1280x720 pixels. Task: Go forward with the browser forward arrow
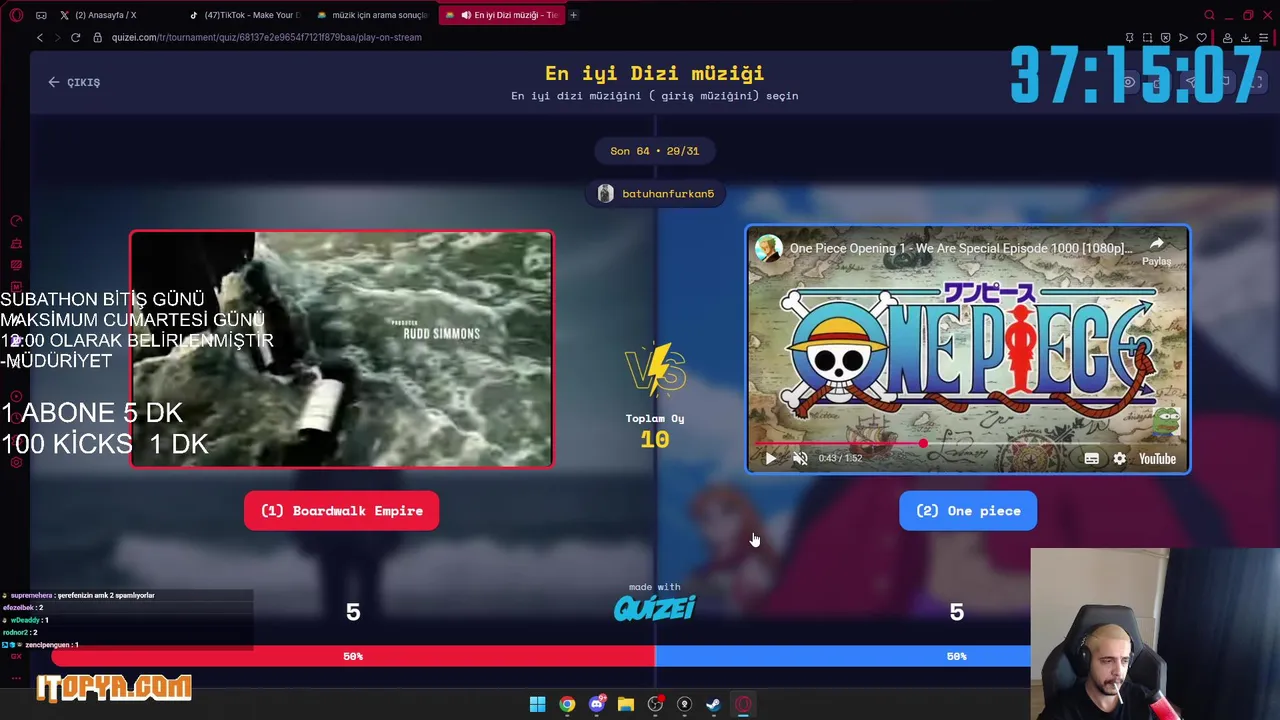[x=57, y=37]
